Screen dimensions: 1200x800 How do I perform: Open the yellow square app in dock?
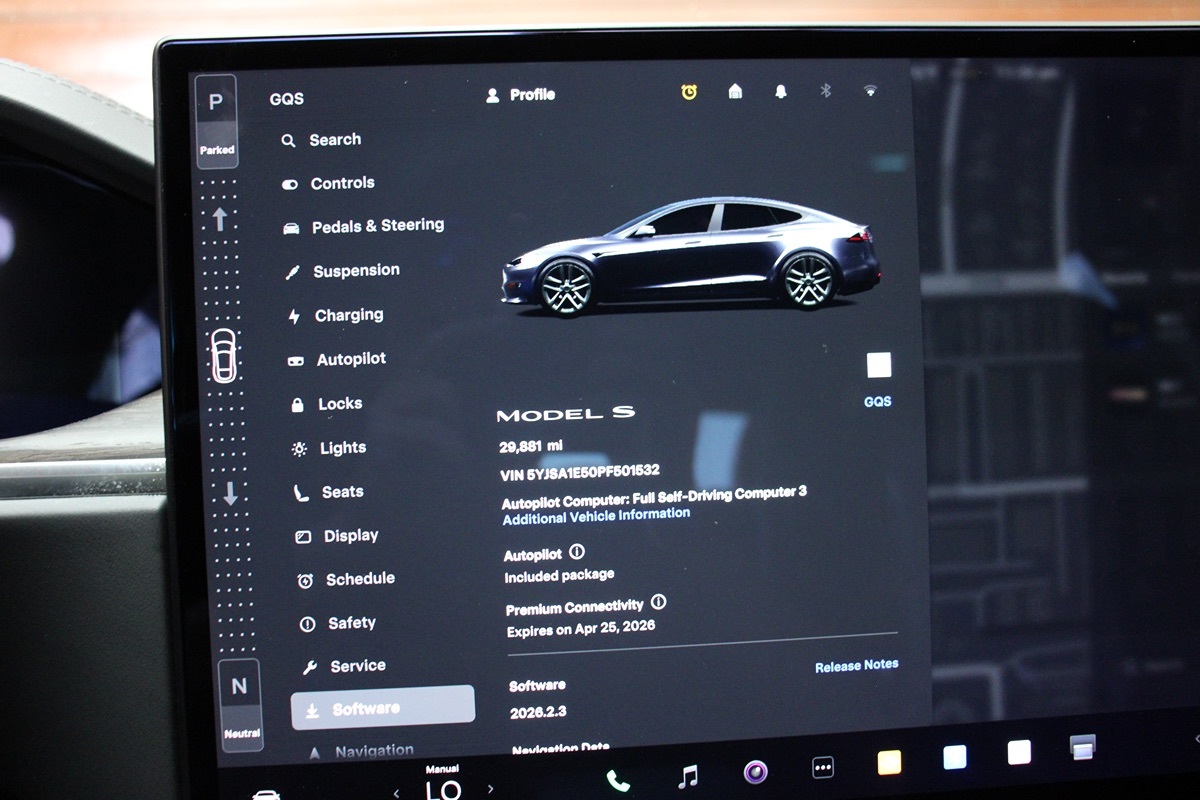(x=889, y=763)
